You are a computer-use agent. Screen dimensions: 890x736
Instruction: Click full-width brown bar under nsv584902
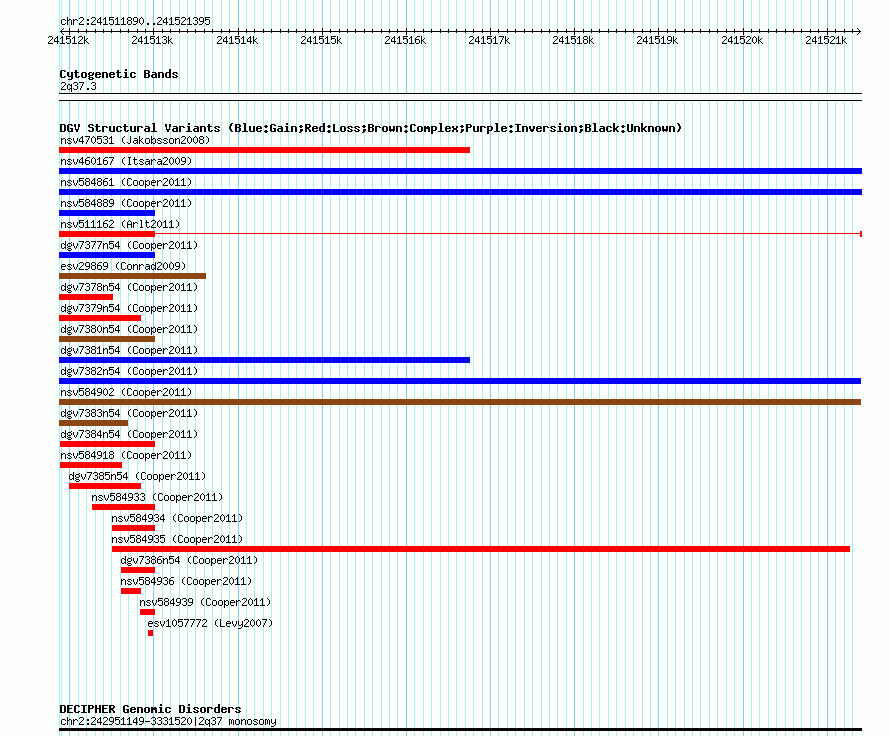460,402
